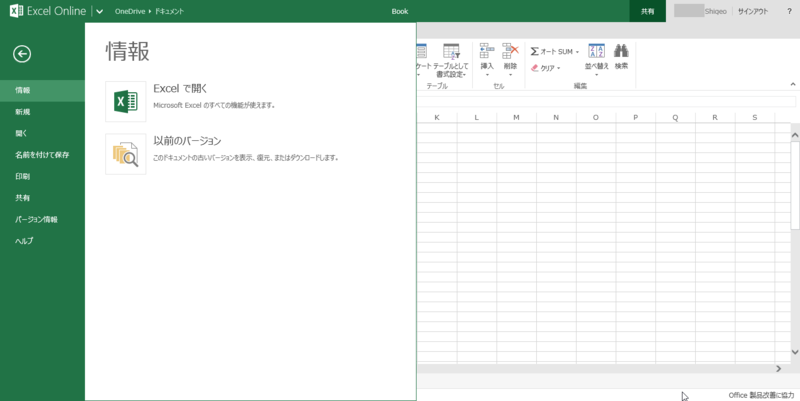The image size is (800, 401).
Task: Expand the 並べ替え dropdown arrow
Action: [596, 75]
